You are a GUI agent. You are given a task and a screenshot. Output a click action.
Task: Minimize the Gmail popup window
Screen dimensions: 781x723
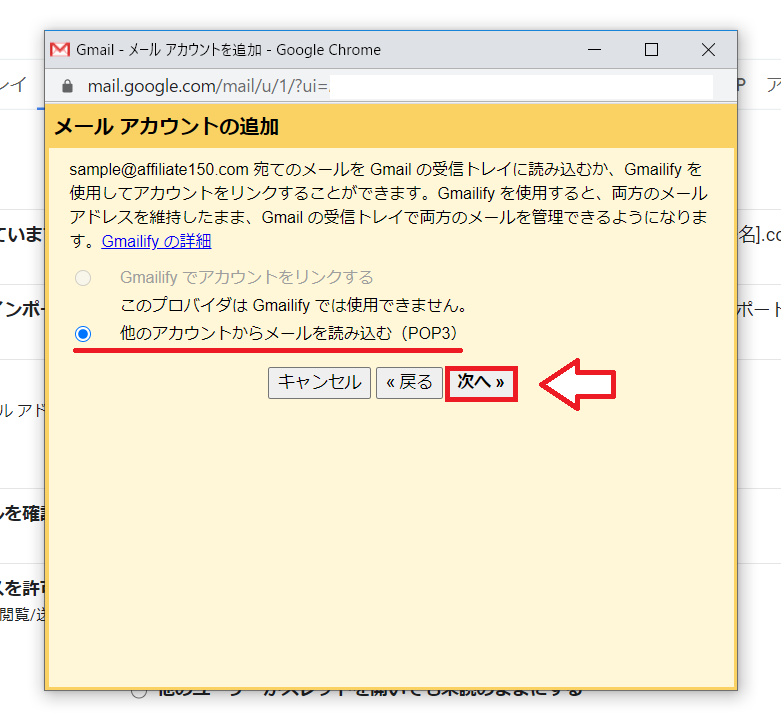tap(594, 50)
